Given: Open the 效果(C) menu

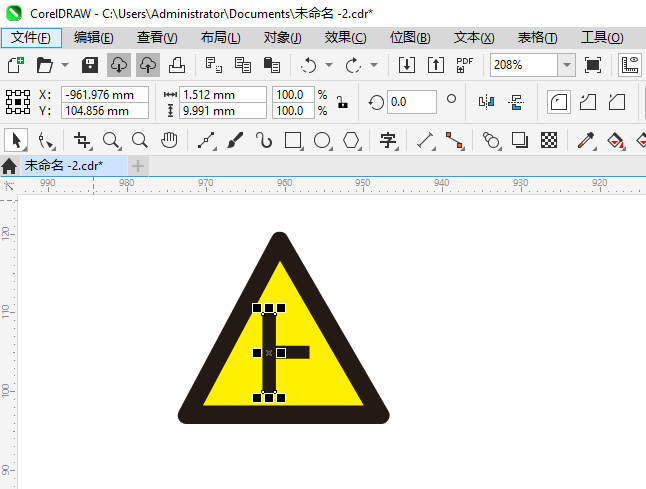Looking at the screenshot, I should tap(345, 38).
